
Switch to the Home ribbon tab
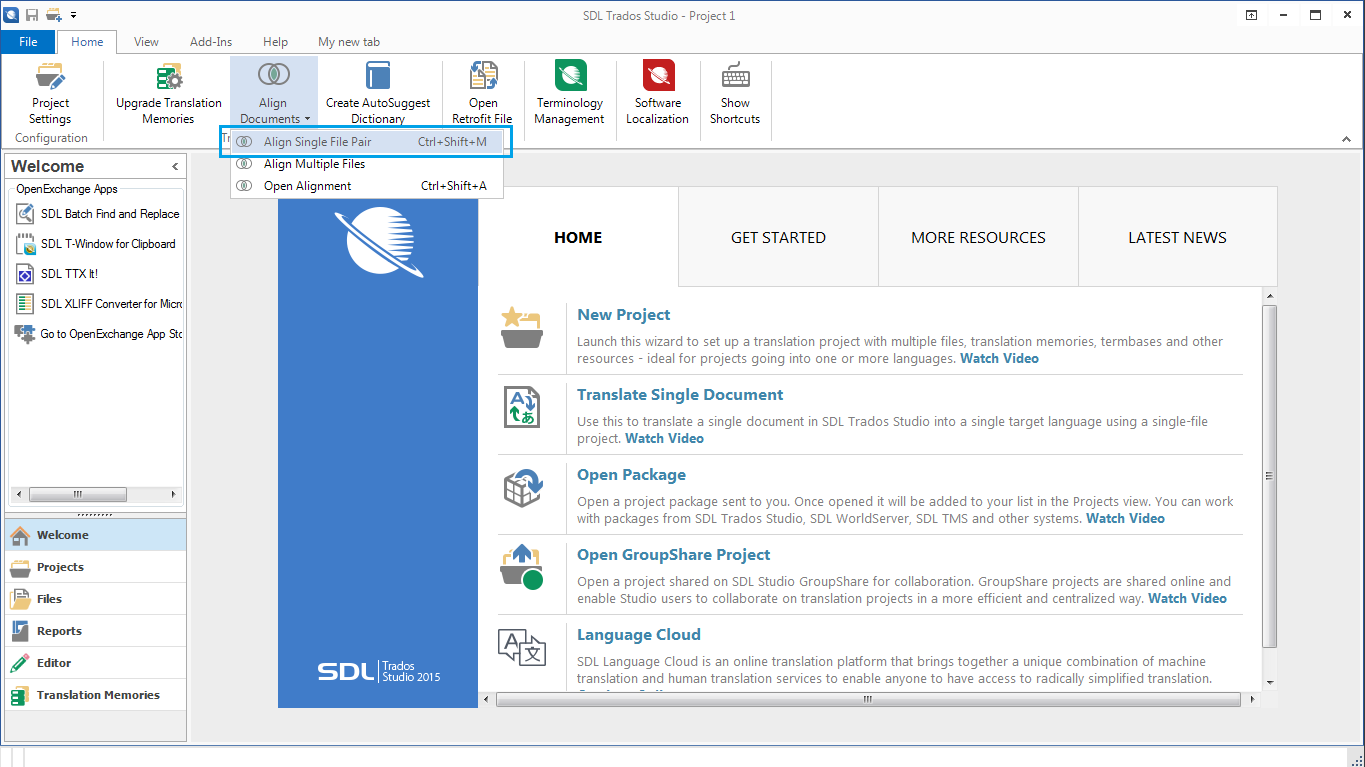(87, 42)
